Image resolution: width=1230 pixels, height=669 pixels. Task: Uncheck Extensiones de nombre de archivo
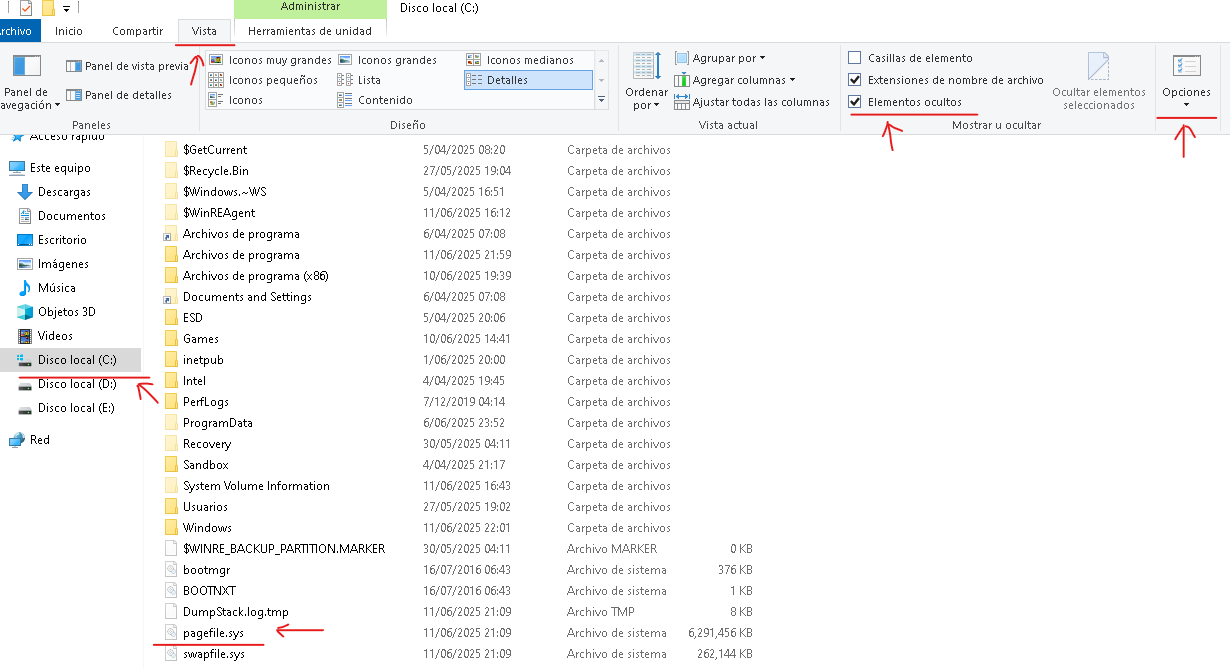[x=855, y=80]
